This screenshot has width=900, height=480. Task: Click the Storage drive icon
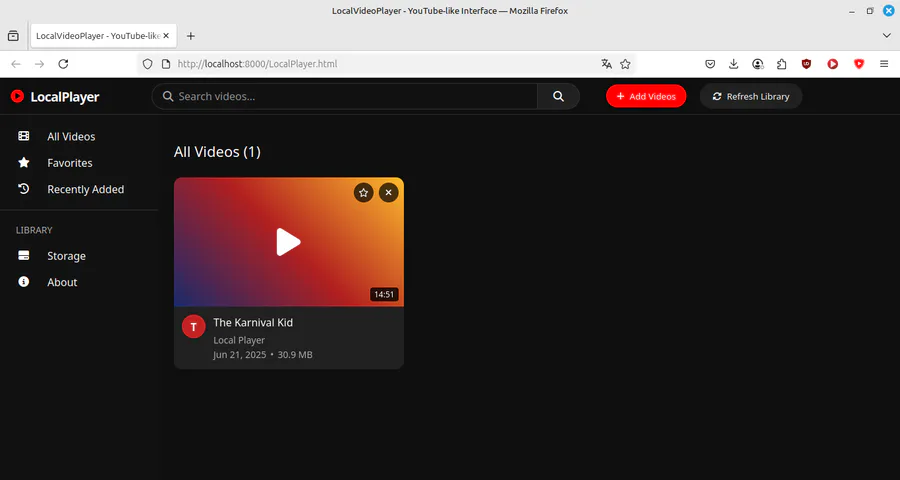pos(24,256)
